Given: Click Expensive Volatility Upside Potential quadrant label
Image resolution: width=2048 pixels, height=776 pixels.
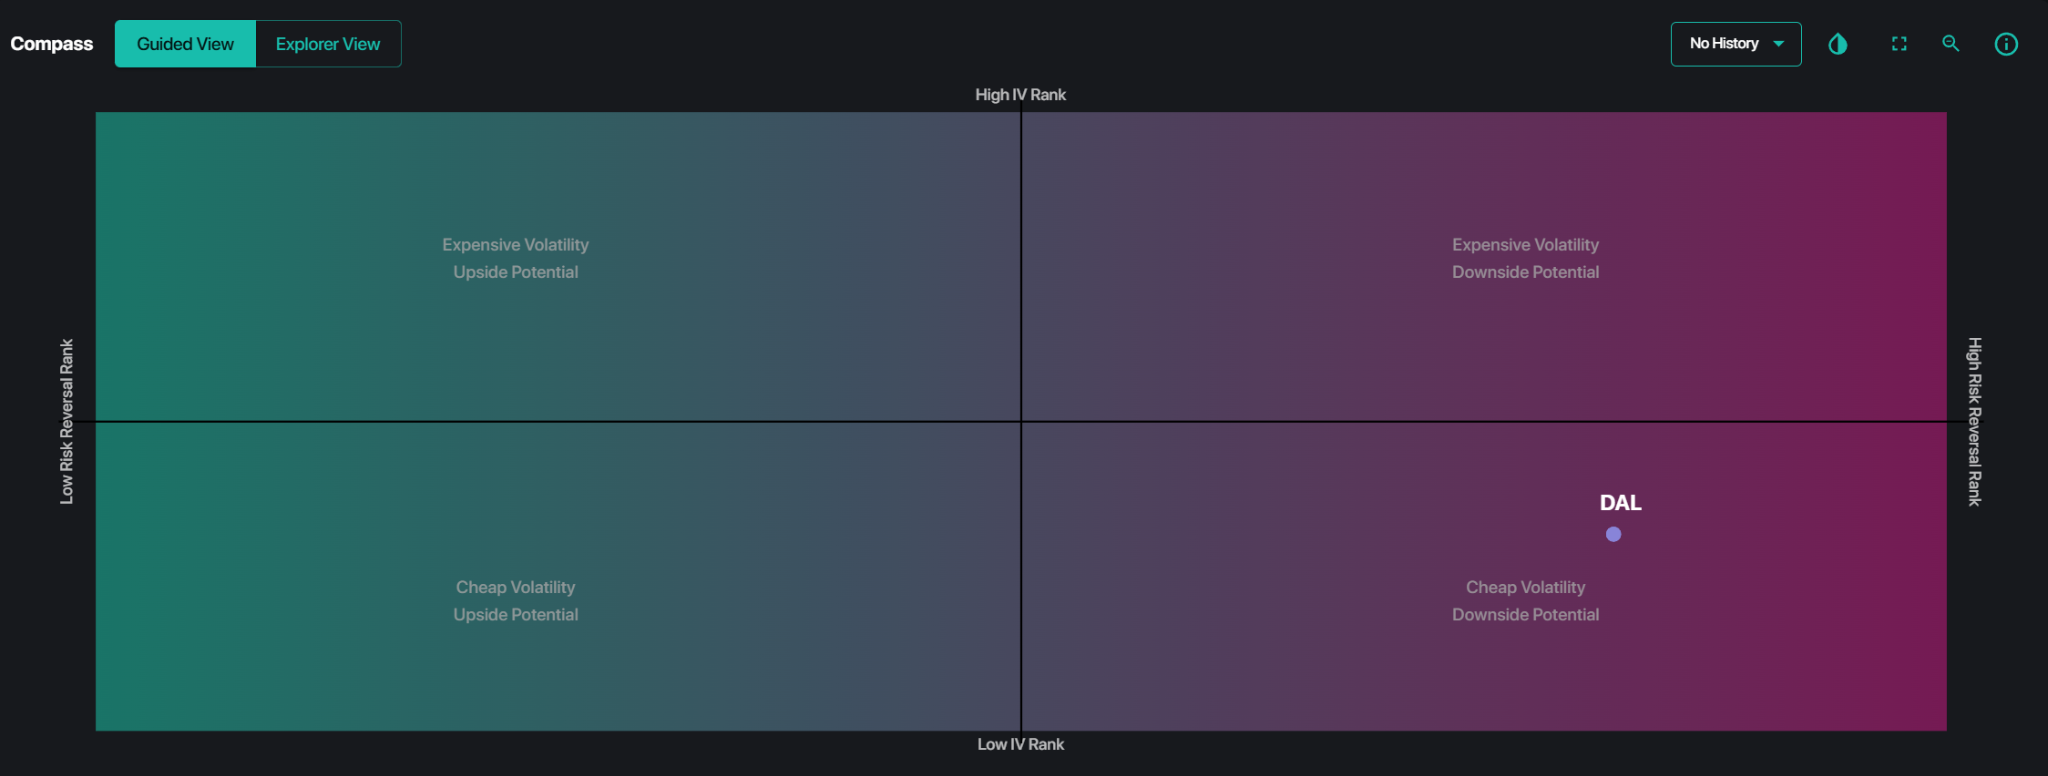Looking at the screenshot, I should point(516,258).
